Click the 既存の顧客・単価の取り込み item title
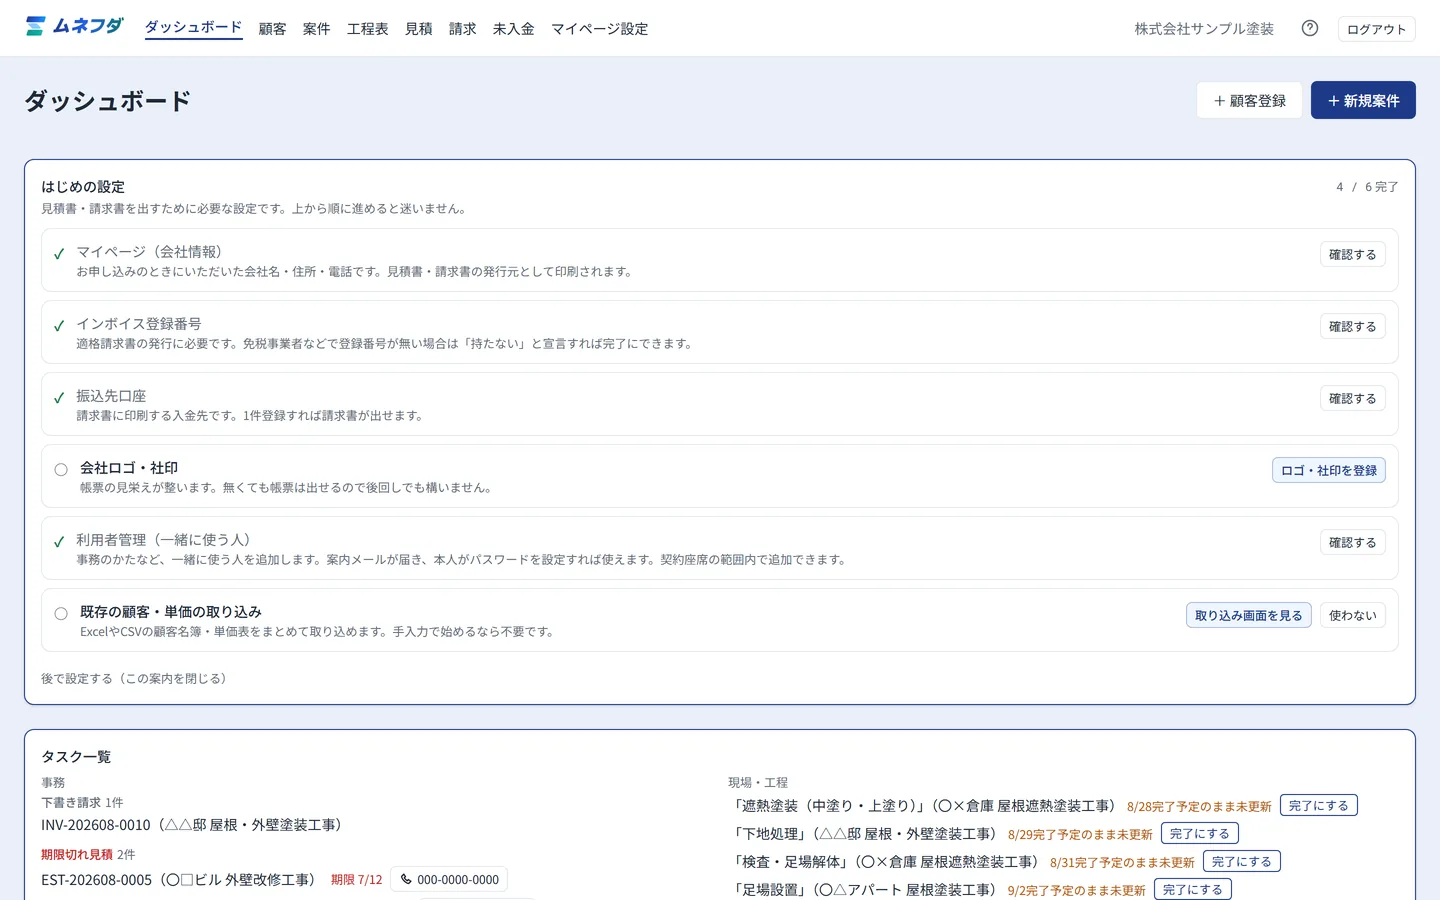Screen dimensions: 1440x900 click(171, 612)
